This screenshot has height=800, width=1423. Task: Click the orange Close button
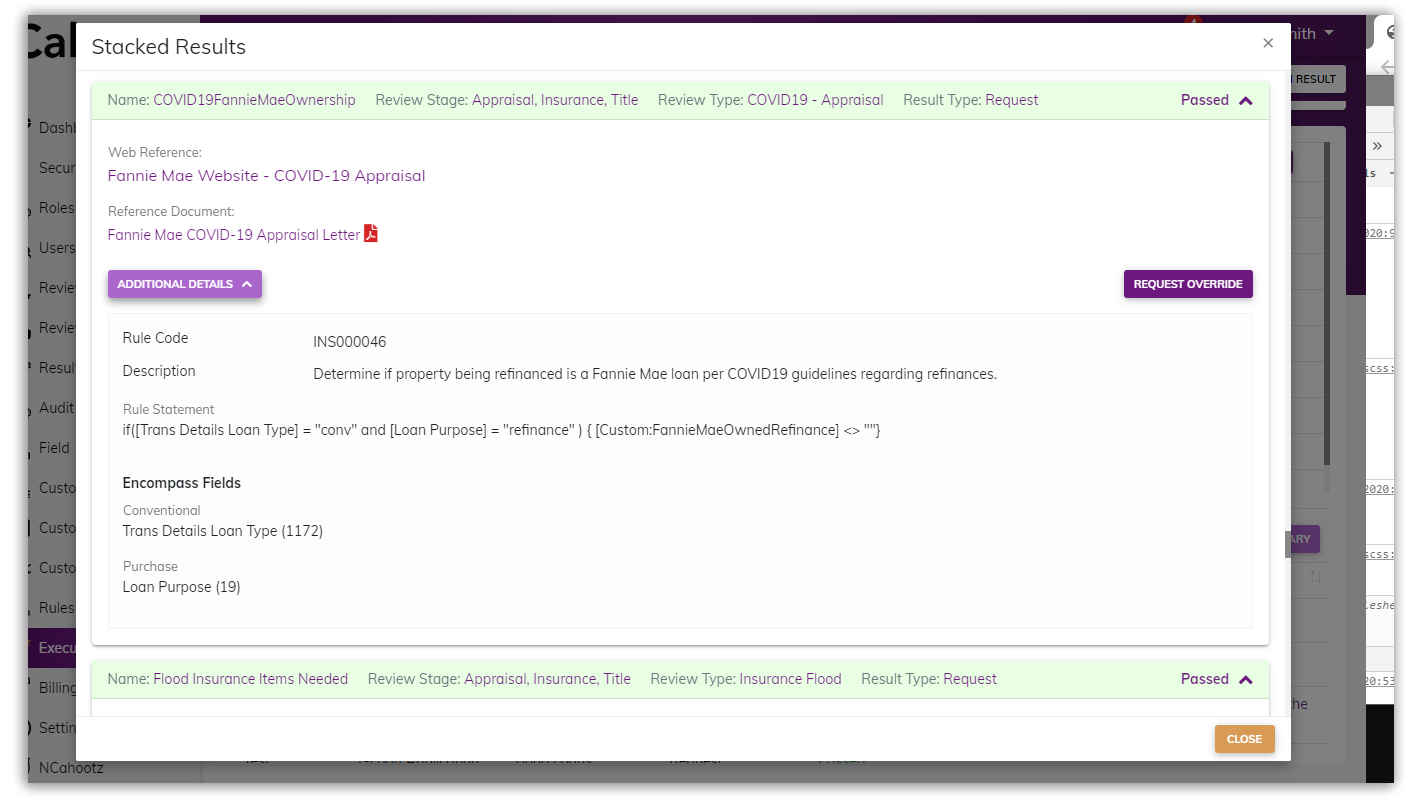click(x=1245, y=739)
